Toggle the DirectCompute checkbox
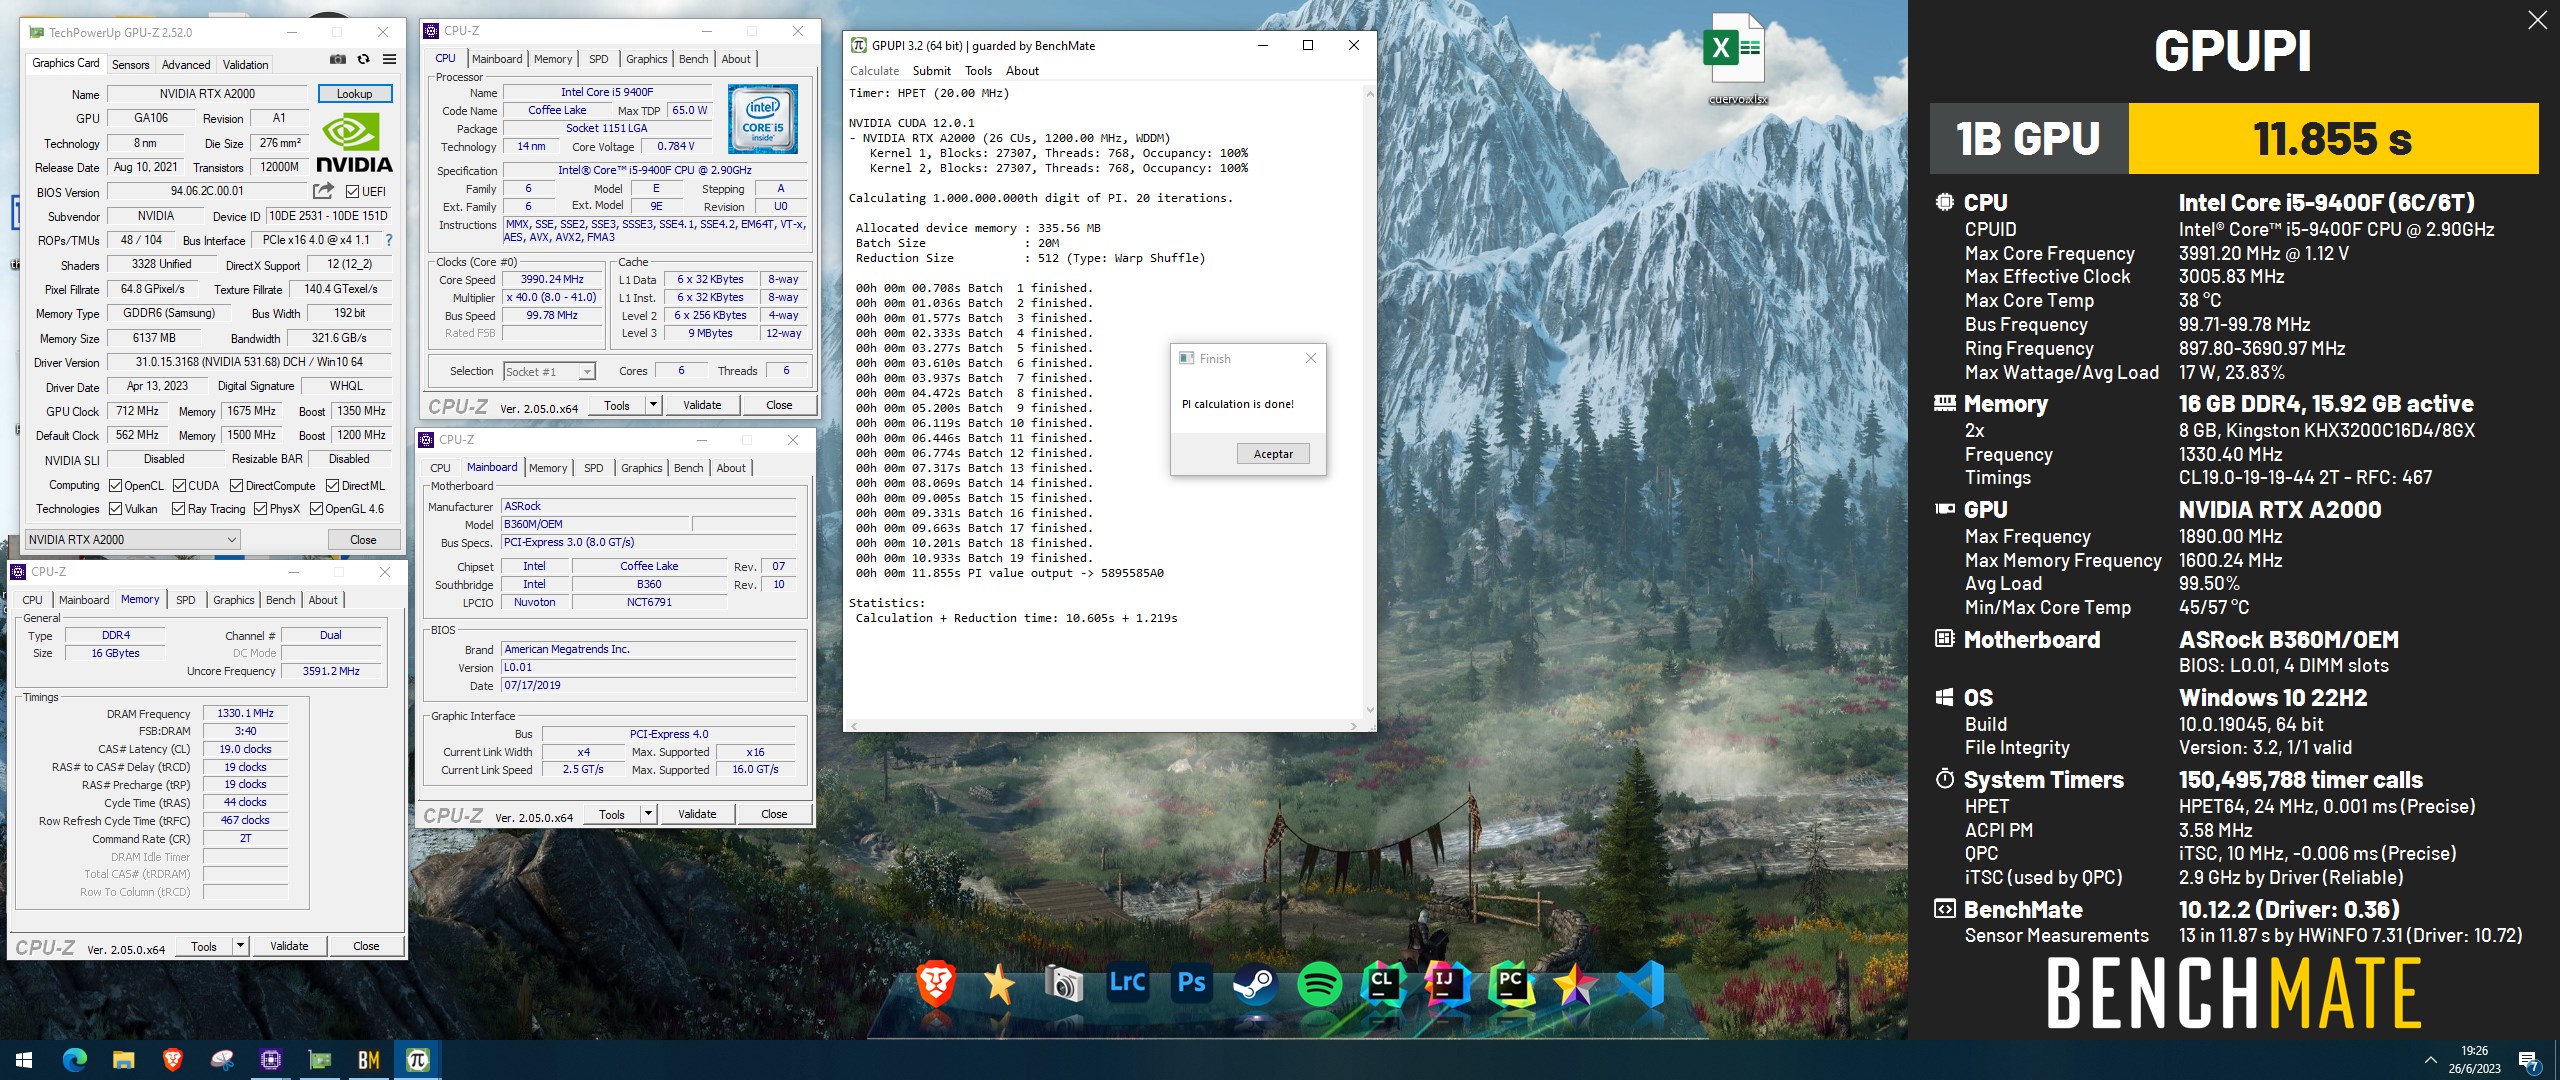The width and height of the screenshot is (2560, 1080). pyautogui.click(x=236, y=486)
